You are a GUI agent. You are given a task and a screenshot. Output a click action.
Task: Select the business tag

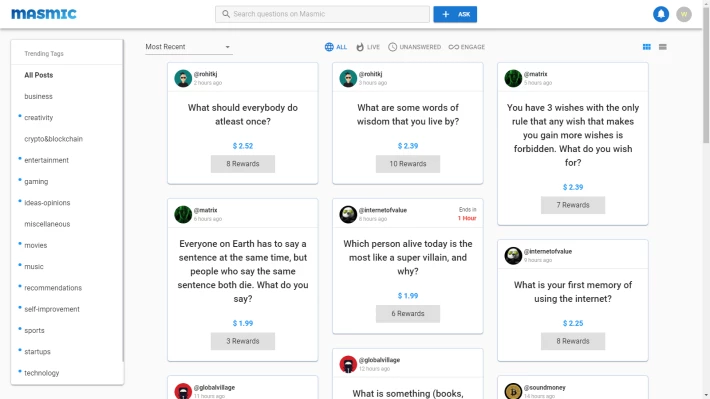38,96
